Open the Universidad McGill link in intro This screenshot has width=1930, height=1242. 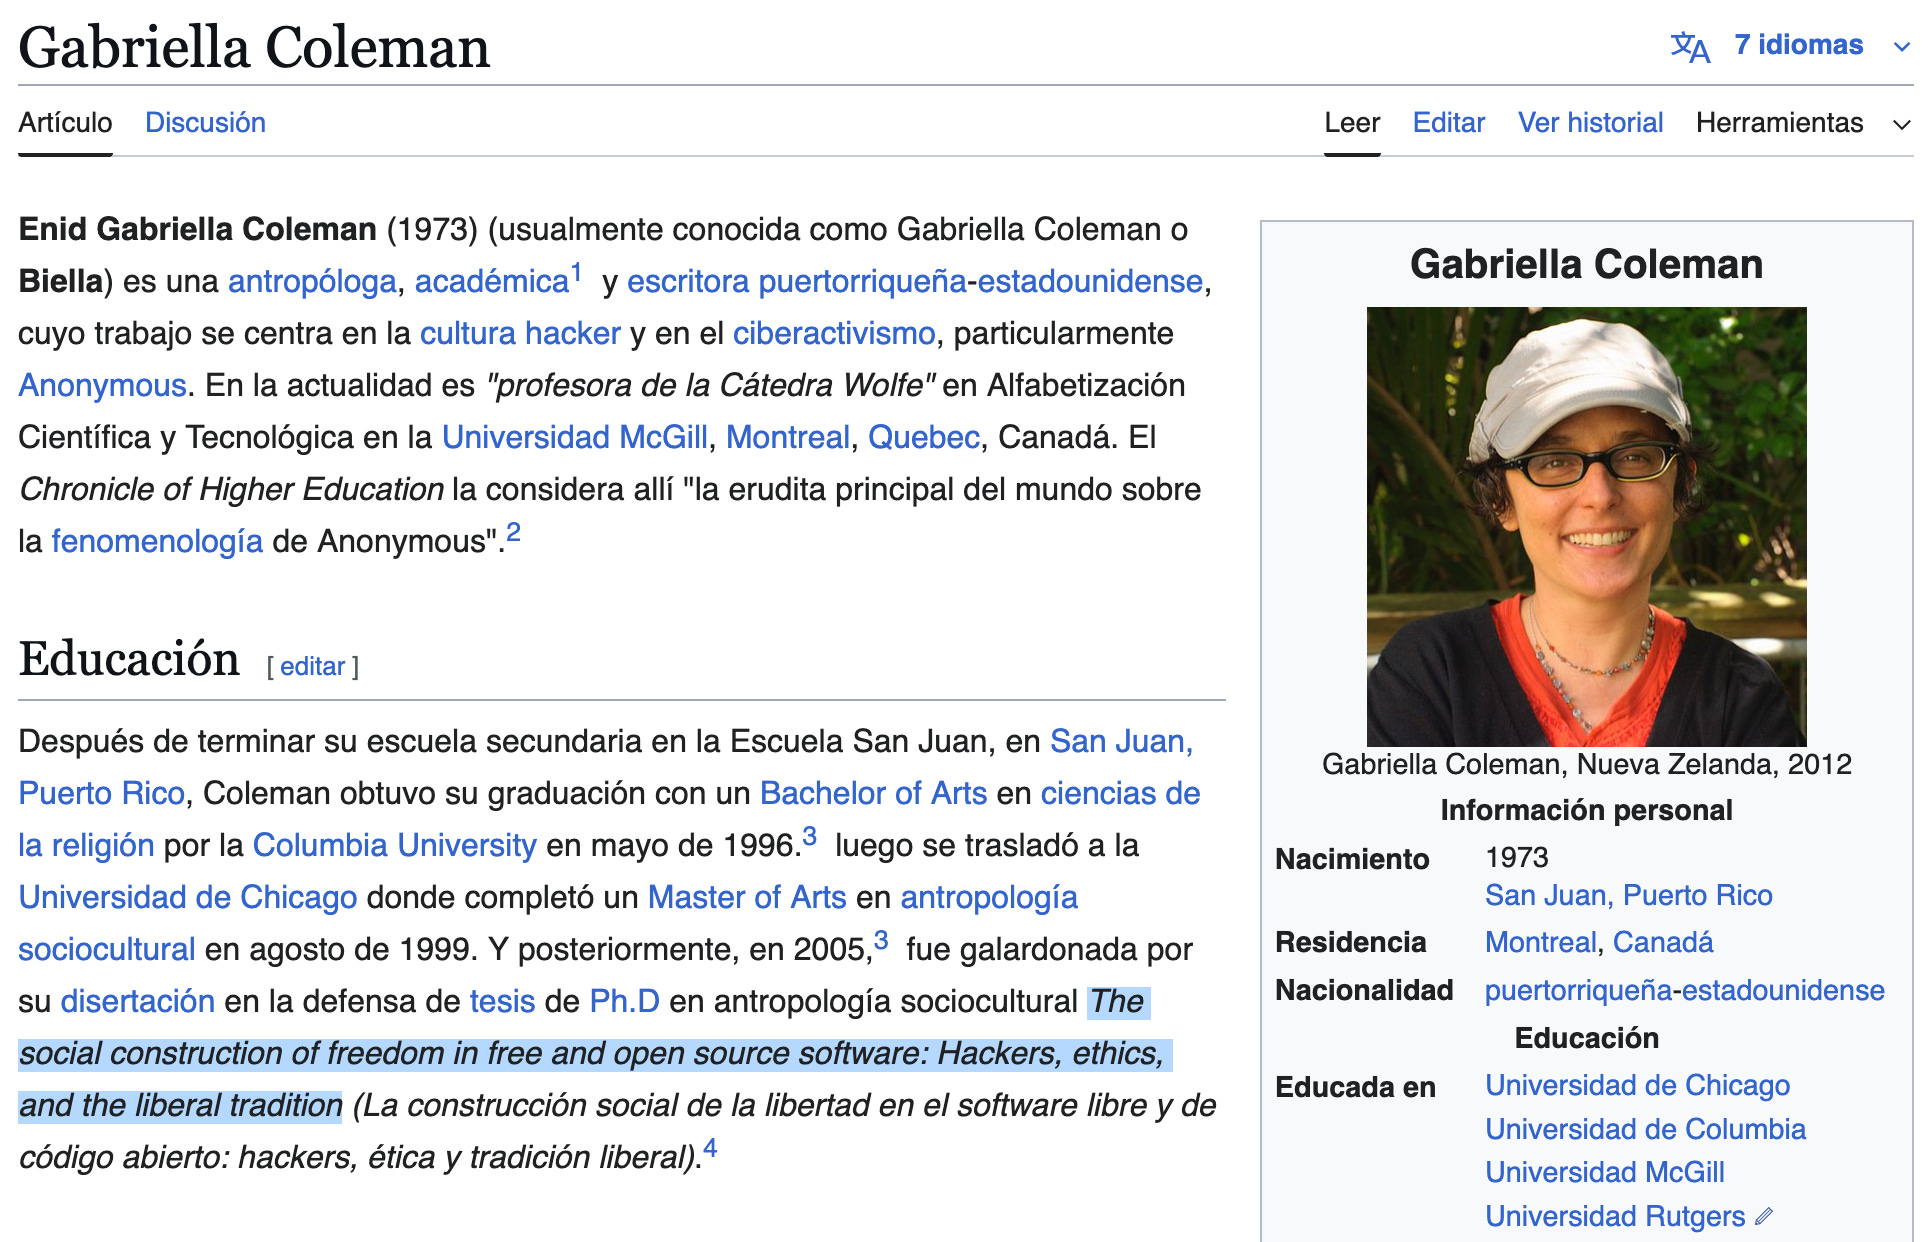pos(575,437)
